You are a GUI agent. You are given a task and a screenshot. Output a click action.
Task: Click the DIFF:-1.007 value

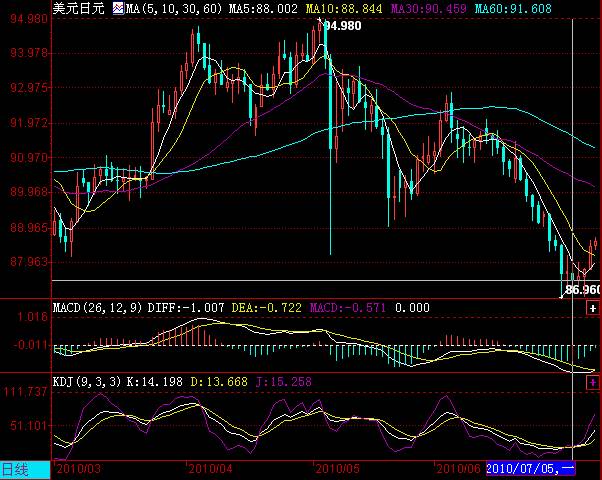(186, 308)
